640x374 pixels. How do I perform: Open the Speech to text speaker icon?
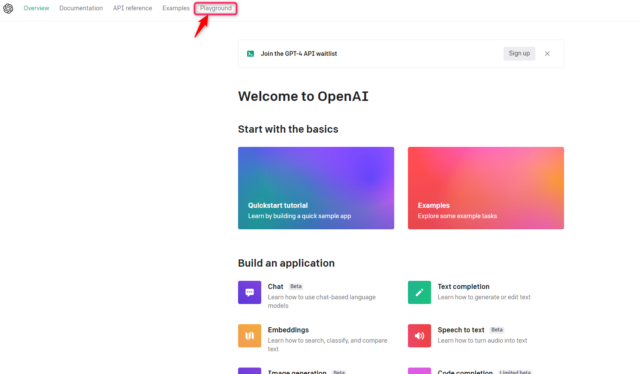point(419,336)
